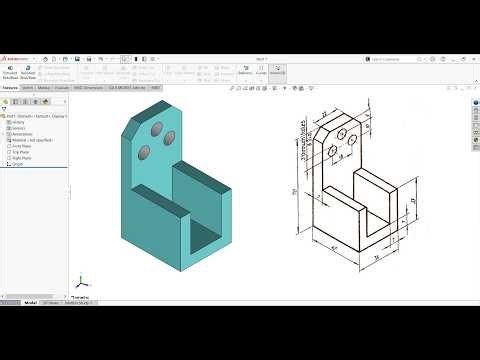Viewport: 480px width, 360px height.
Task: Save the part with the Save icon
Action: pos(77,59)
